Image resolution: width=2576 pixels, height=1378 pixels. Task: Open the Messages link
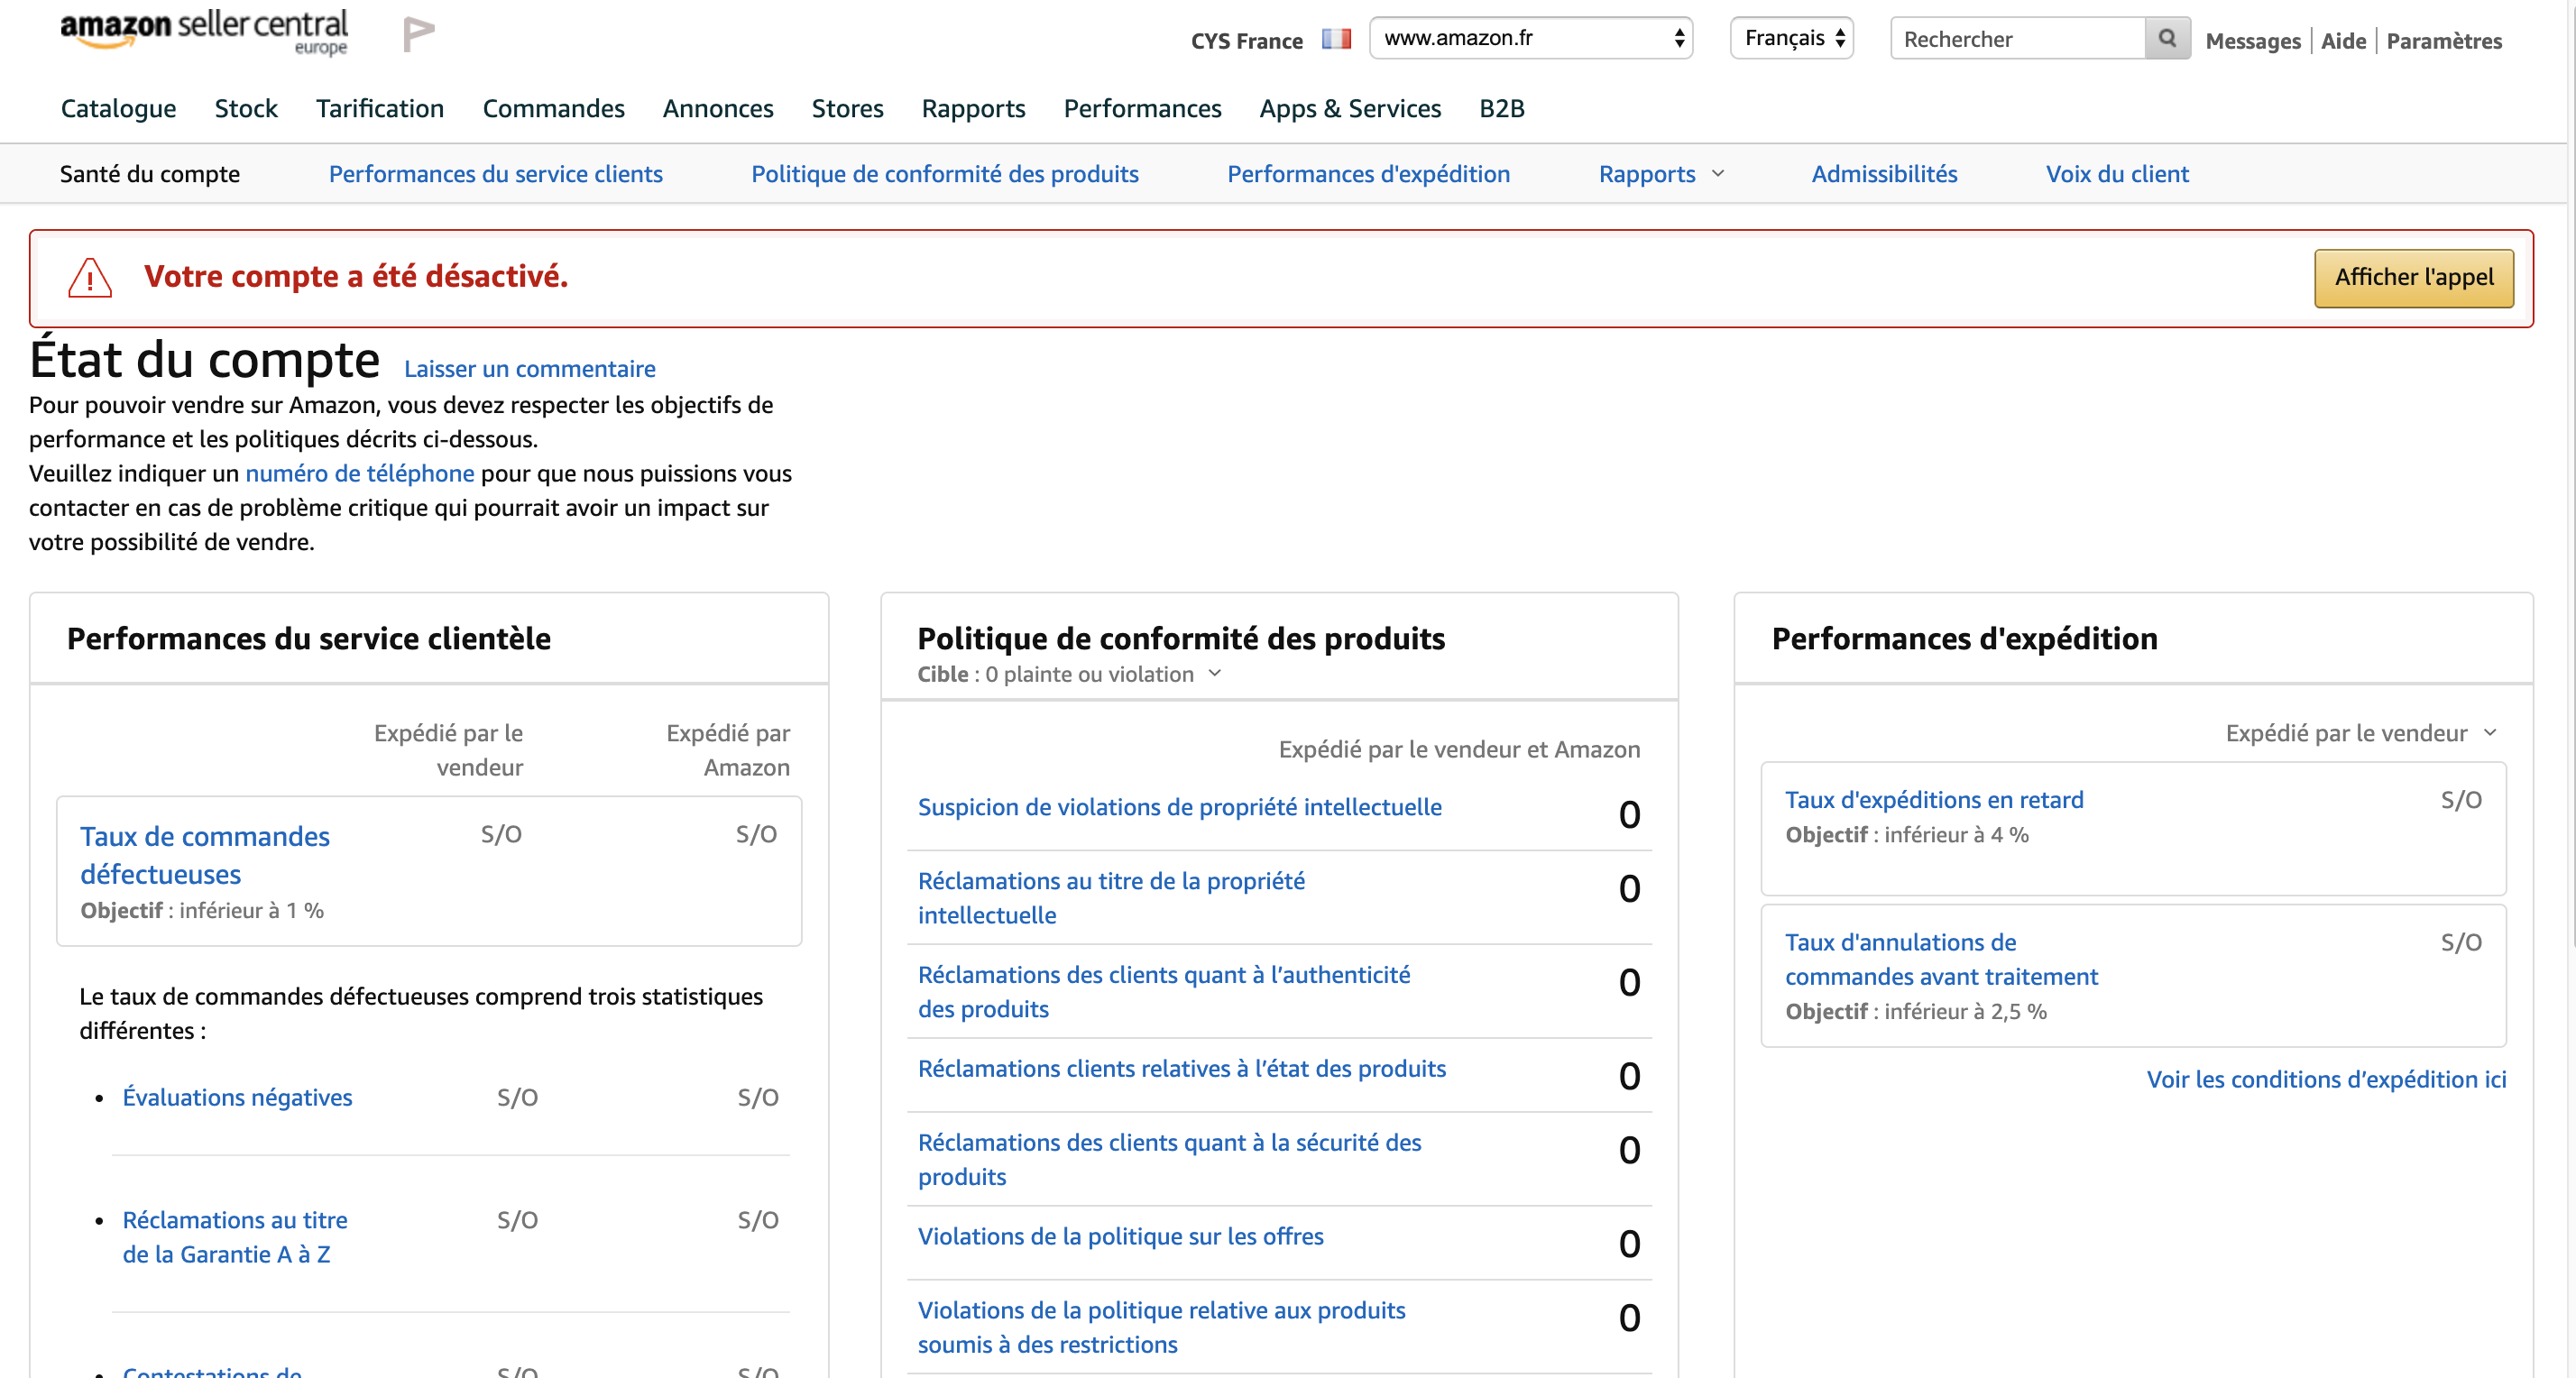tap(2252, 41)
